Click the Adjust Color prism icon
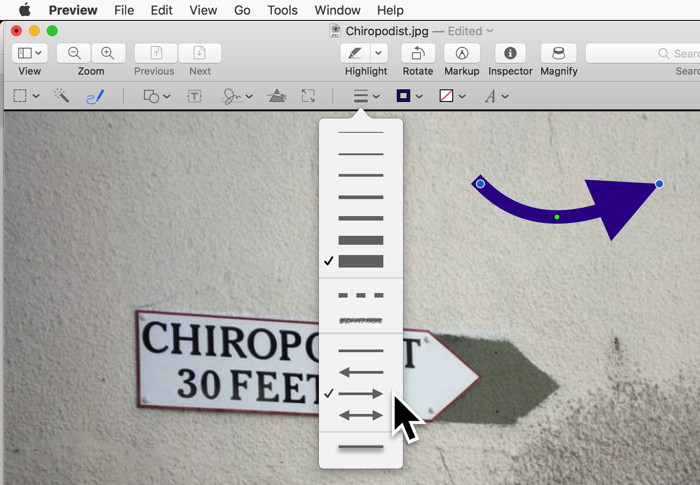 pyautogui.click(x=277, y=96)
